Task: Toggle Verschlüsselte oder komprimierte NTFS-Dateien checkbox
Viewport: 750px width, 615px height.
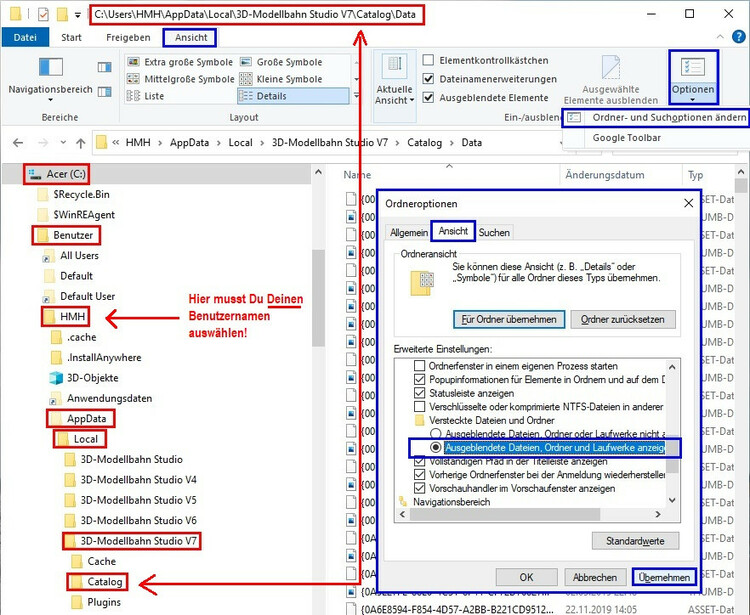Action: click(x=419, y=406)
